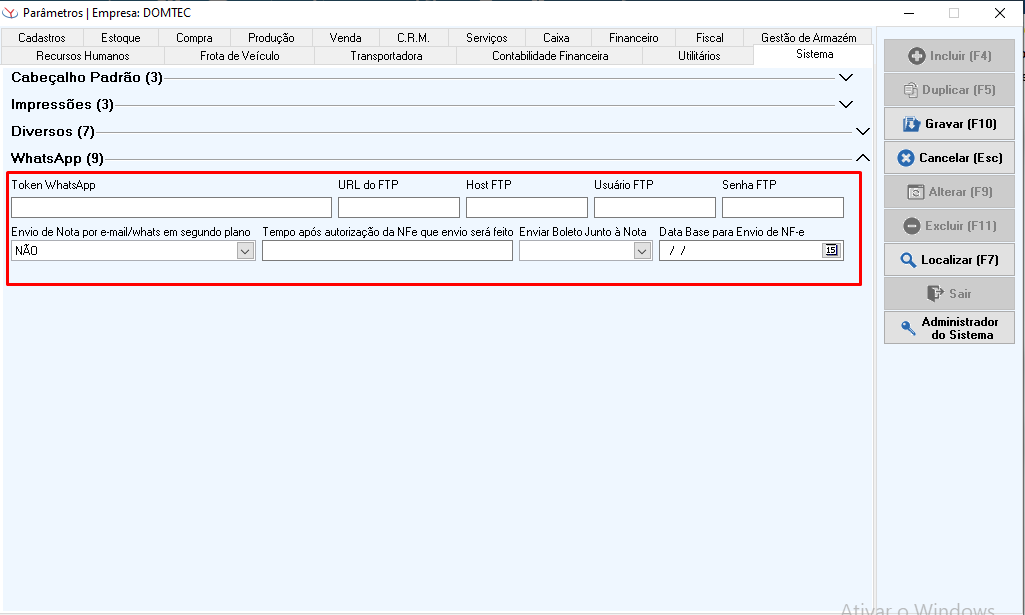This screenshot has width=1025, height=615.
Task: Focus the Senha FTP text field
Action: pyautogui.click(x=782, y=208)
